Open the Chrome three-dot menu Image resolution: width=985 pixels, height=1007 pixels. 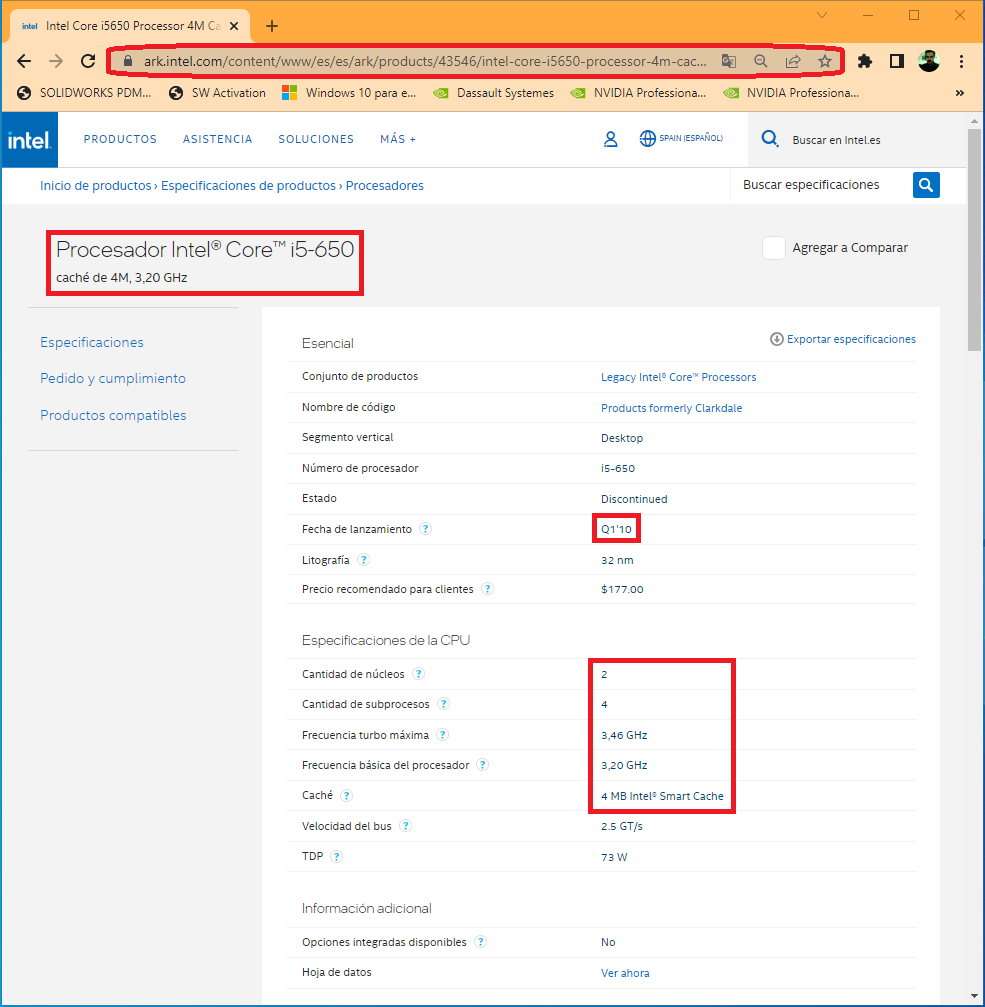point(961,61)
